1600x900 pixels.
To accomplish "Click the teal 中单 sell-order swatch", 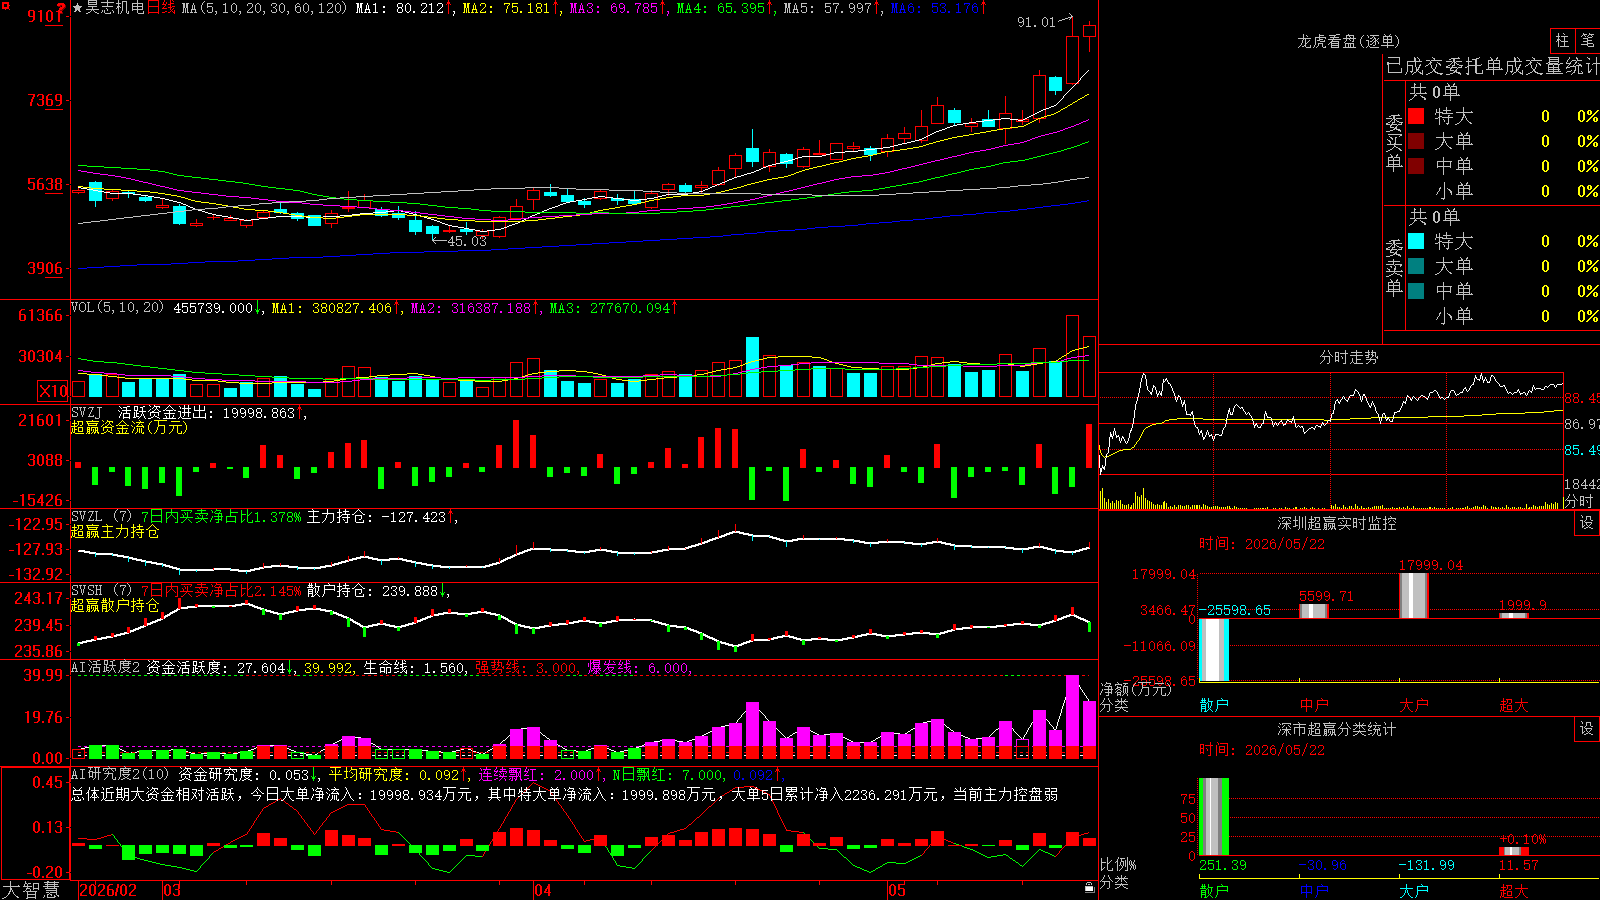I will [x=1416, y=291].
